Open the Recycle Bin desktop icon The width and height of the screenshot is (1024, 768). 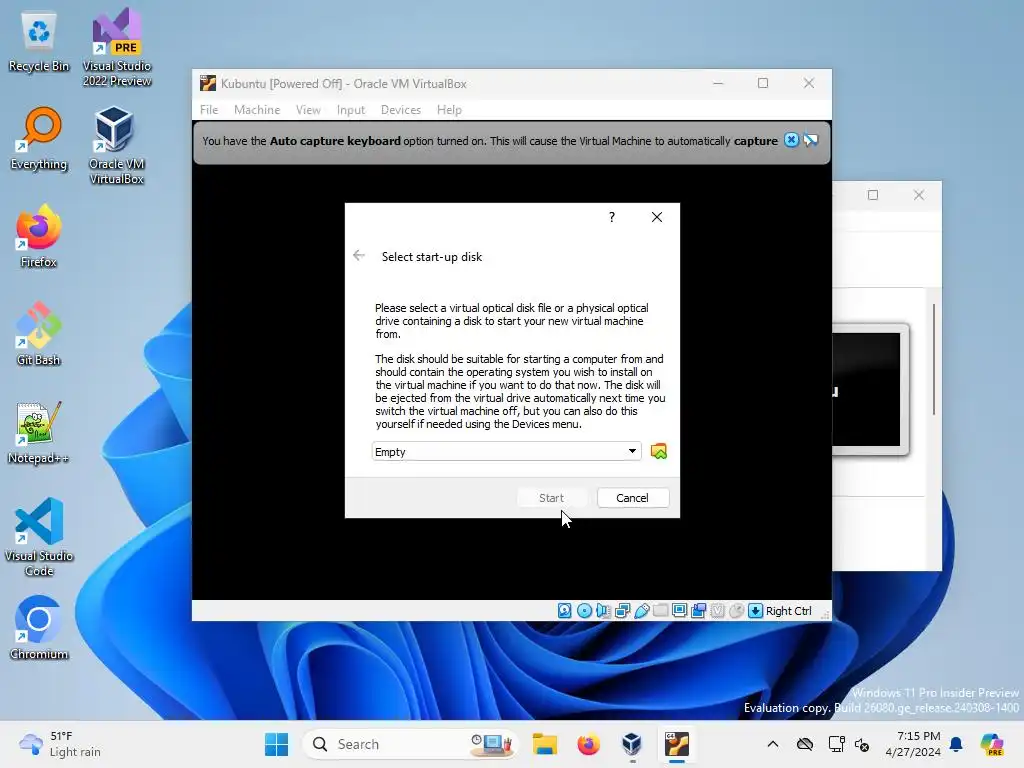click(x=39, y=42)
